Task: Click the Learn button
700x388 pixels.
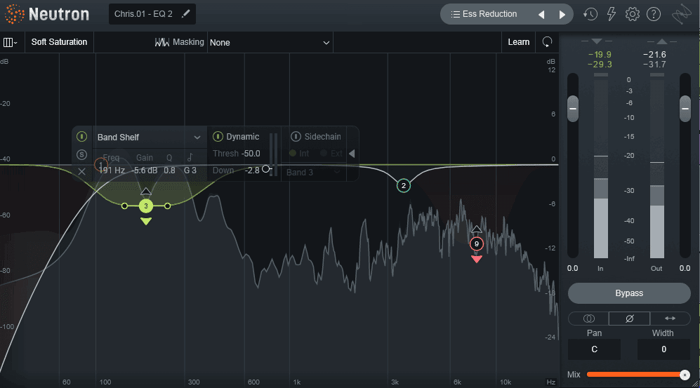Action: pos(518,42)
